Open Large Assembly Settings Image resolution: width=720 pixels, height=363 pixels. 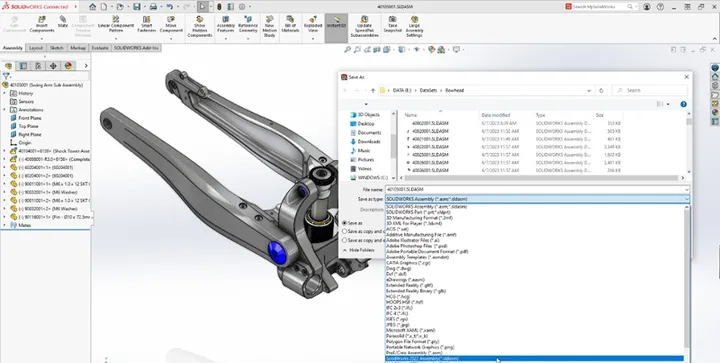pyautogui.click(x=414, y=27)
